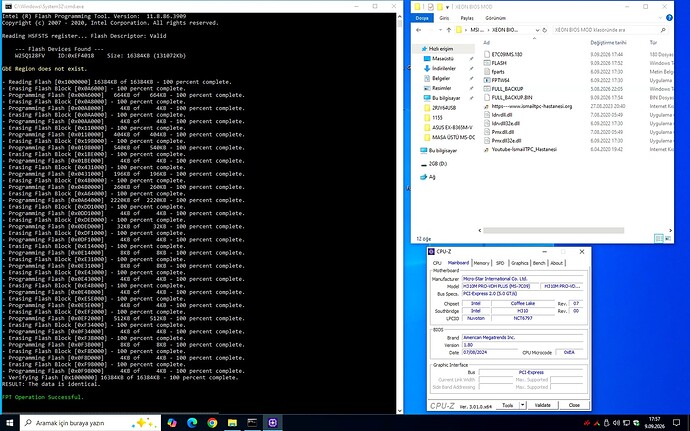The image size is (690, 431).
Task: Select FULL_BACKUP.BIN file
Action: point(511,97)
